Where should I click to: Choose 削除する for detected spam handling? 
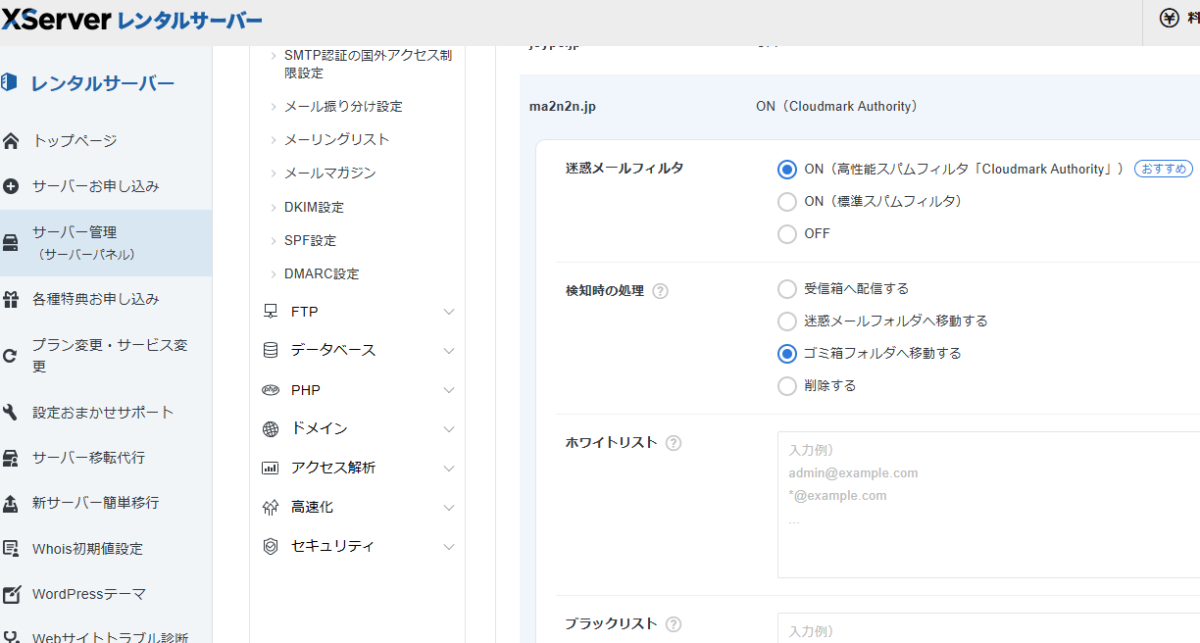[x=787, y=385]
